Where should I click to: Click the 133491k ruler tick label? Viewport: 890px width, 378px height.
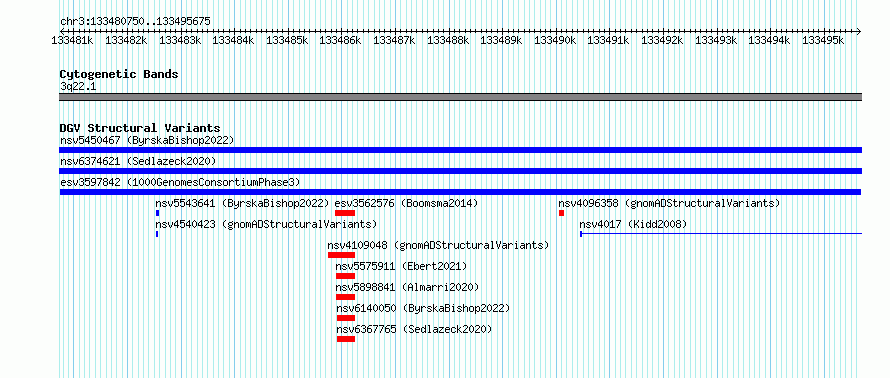click(x=608, y=40)
